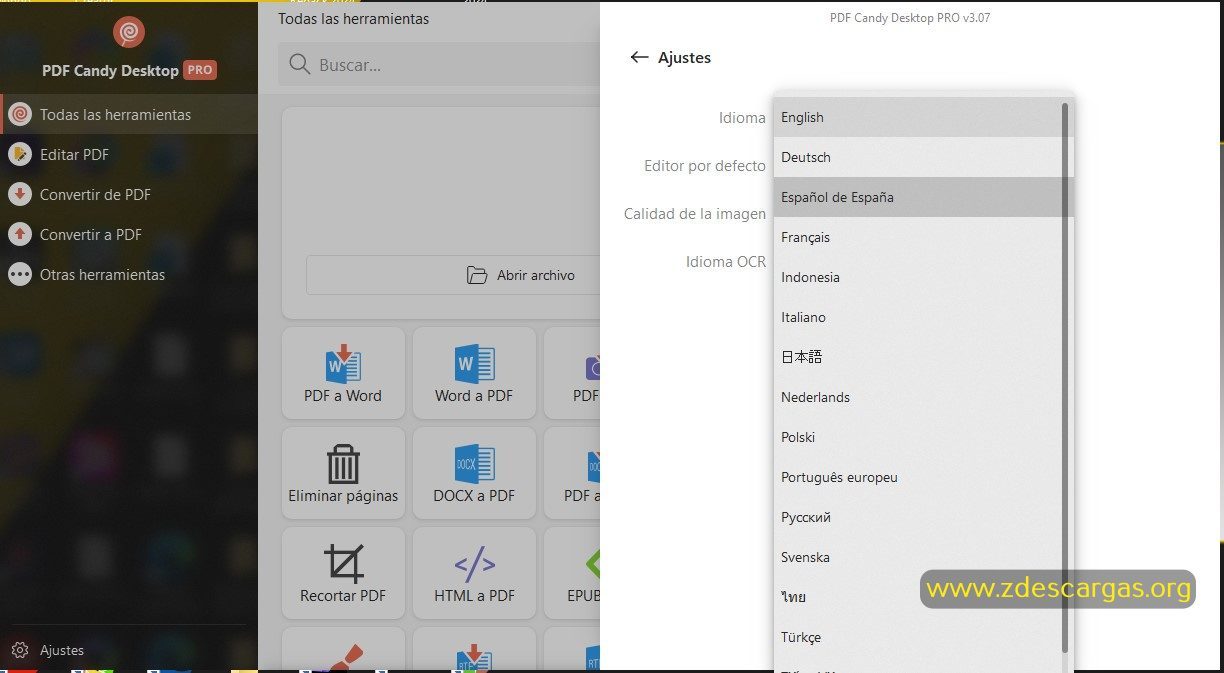The height and width of the screenshot is (673, 1224).
Task: Open Editar PDF section
Action: pos(129,154)
